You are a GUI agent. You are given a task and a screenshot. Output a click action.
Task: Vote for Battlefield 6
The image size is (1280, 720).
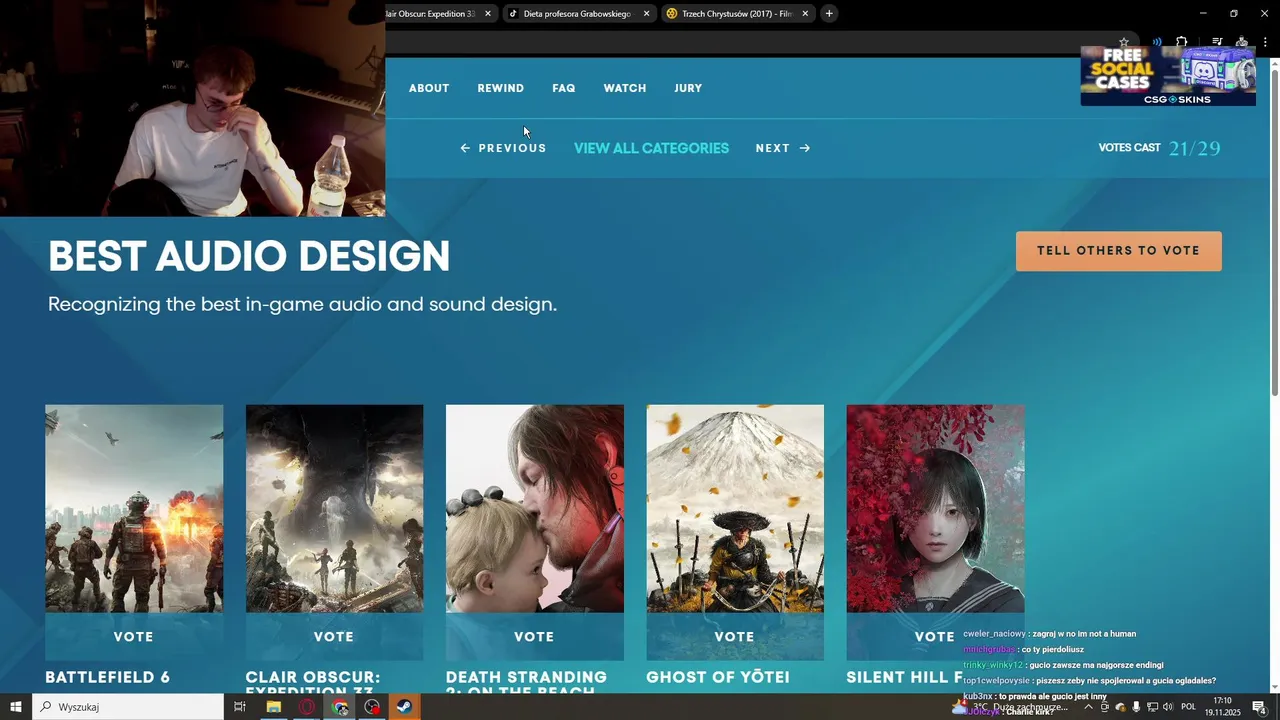click(134, 636)
